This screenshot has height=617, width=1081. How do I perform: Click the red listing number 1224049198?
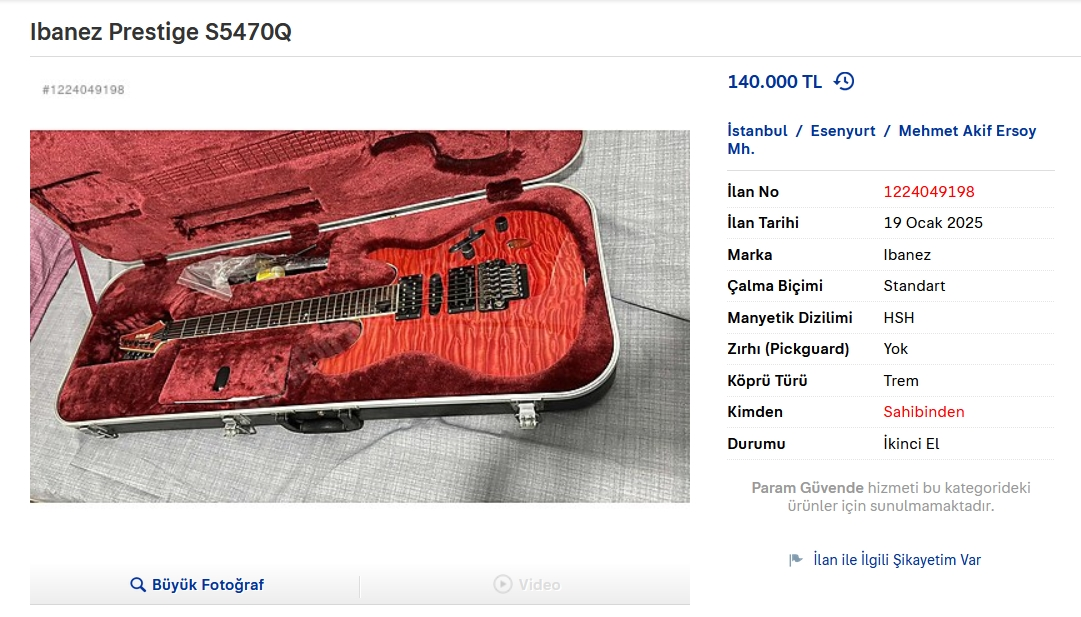tap(929, 192)
